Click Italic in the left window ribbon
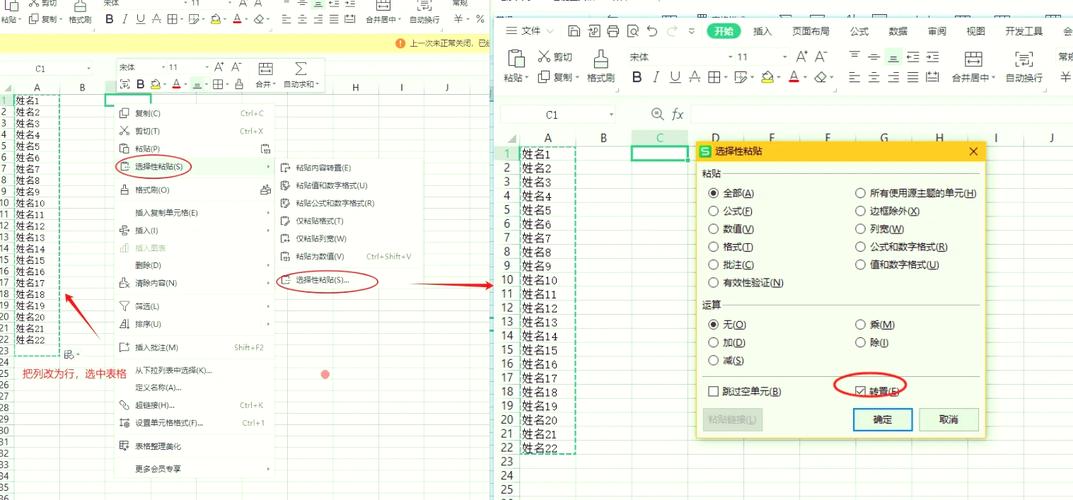 (x=125, y=19)
